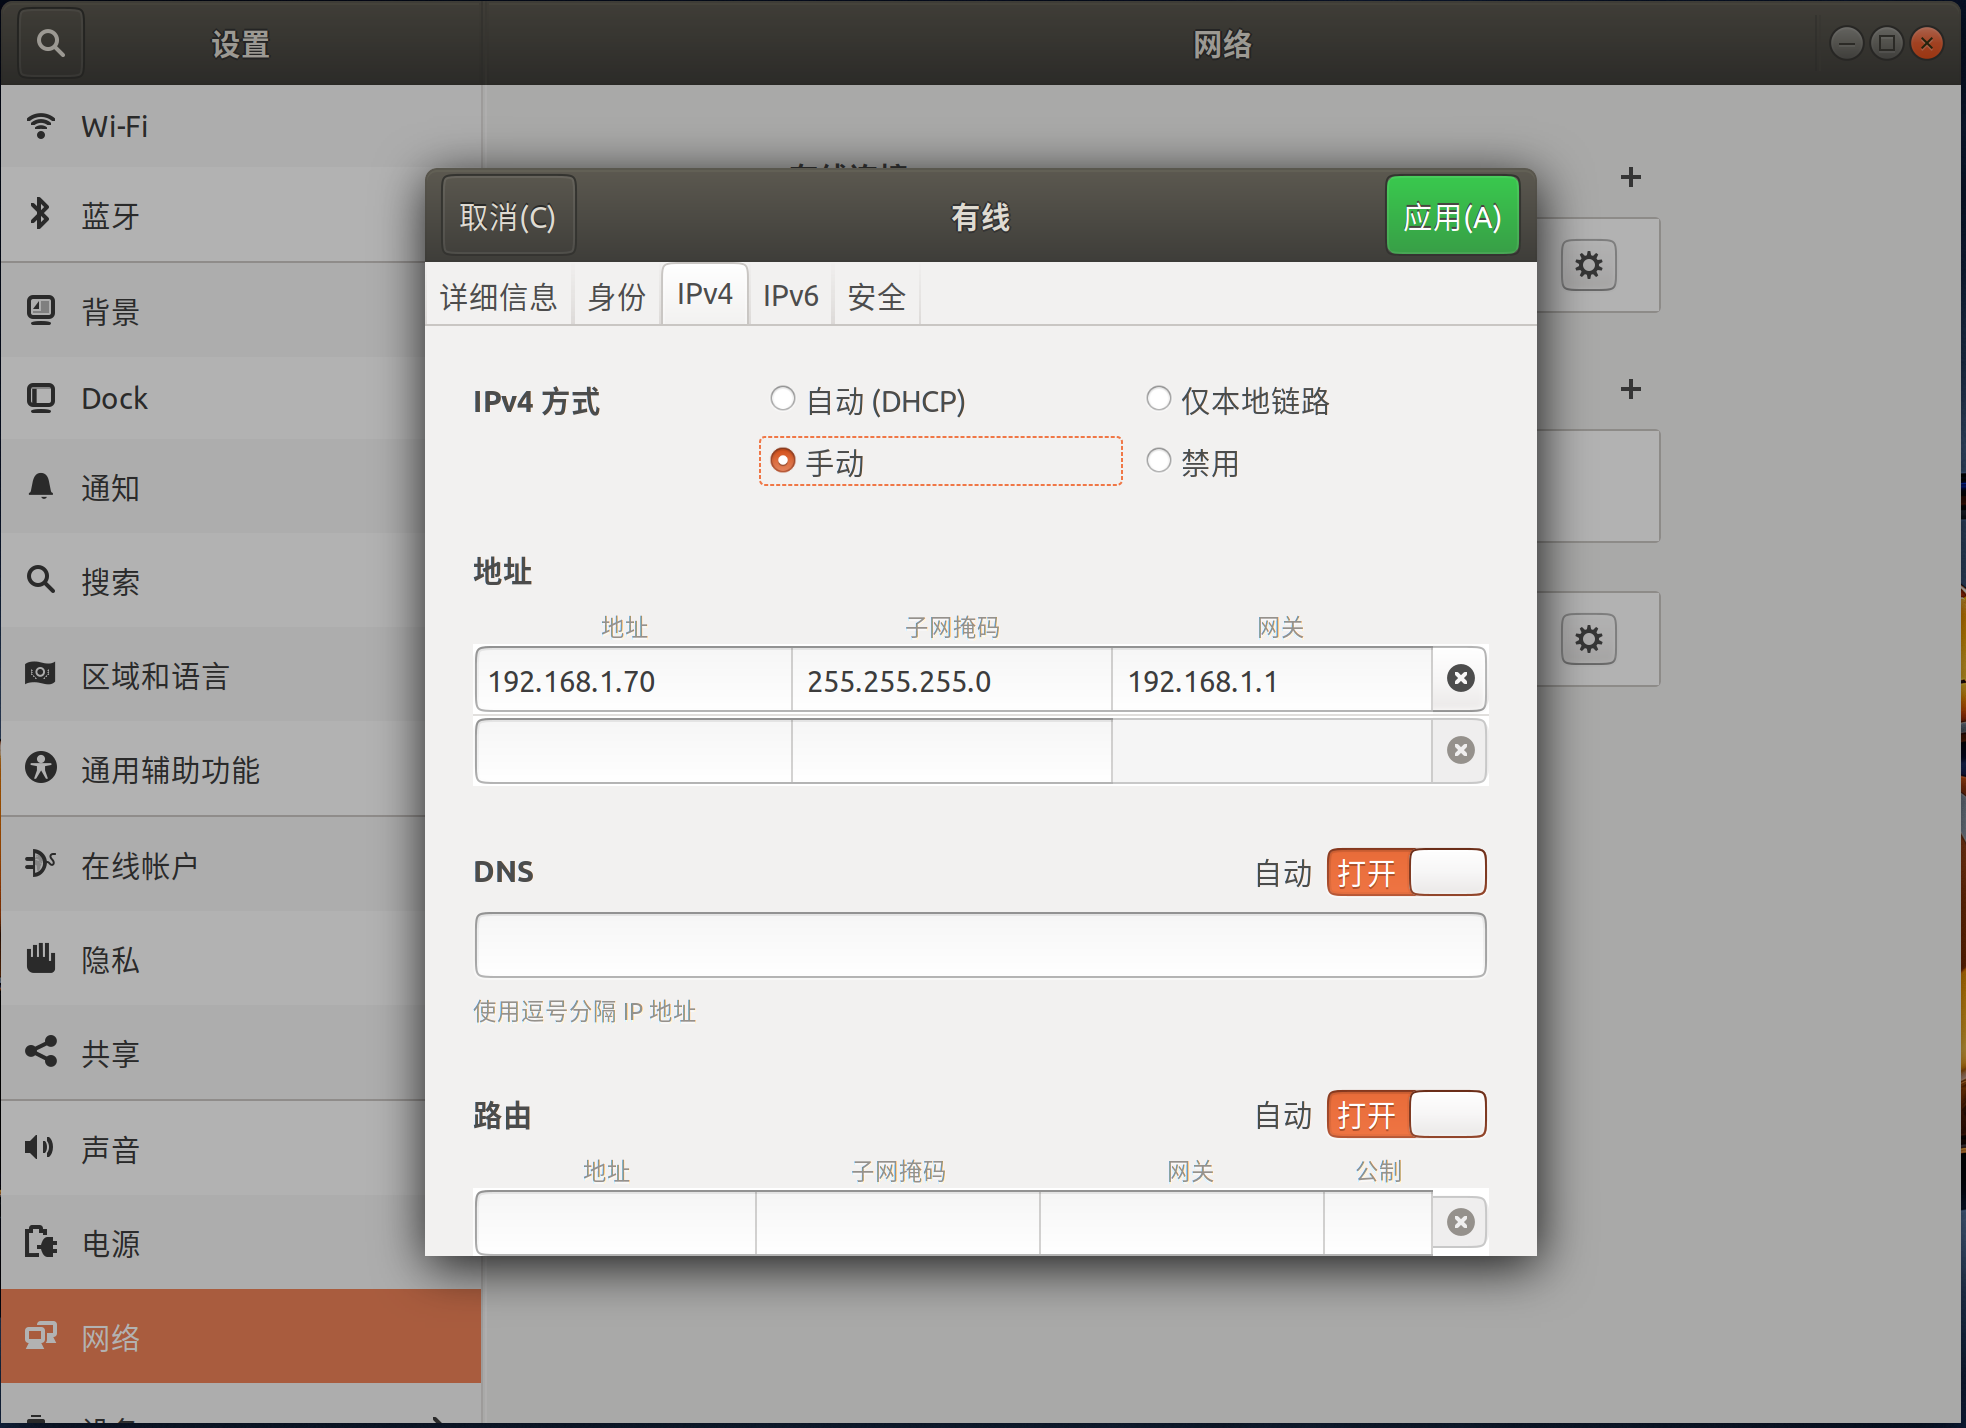
Task: Switch to the IPv6 tab
Action: click(789, 295)
